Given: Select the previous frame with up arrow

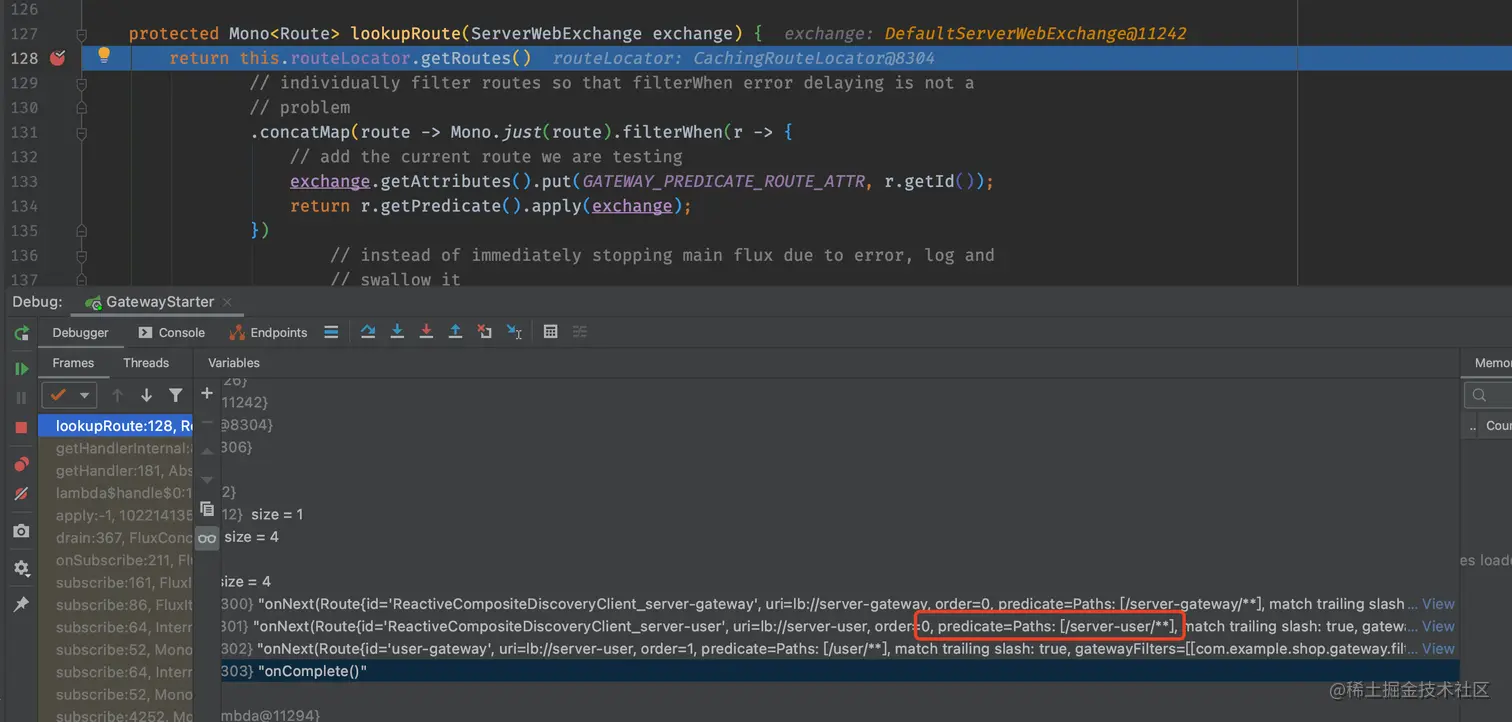Looking at the screenshot, I should 117,395.
